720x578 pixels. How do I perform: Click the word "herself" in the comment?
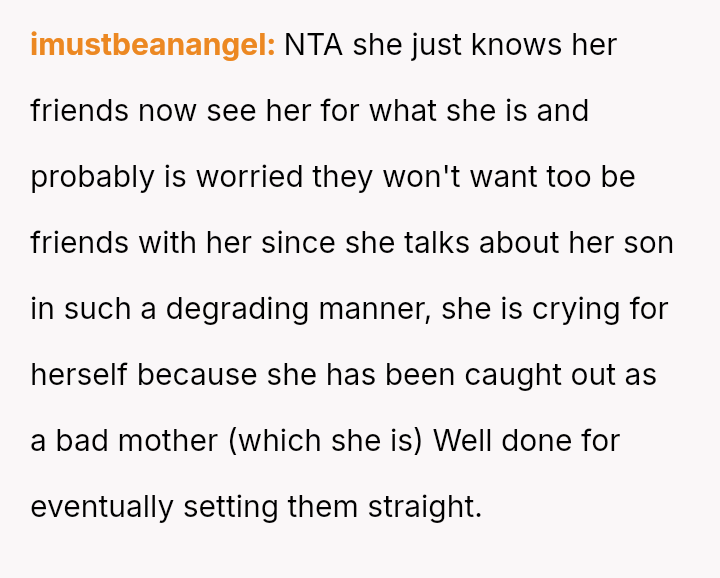(79, 375)
